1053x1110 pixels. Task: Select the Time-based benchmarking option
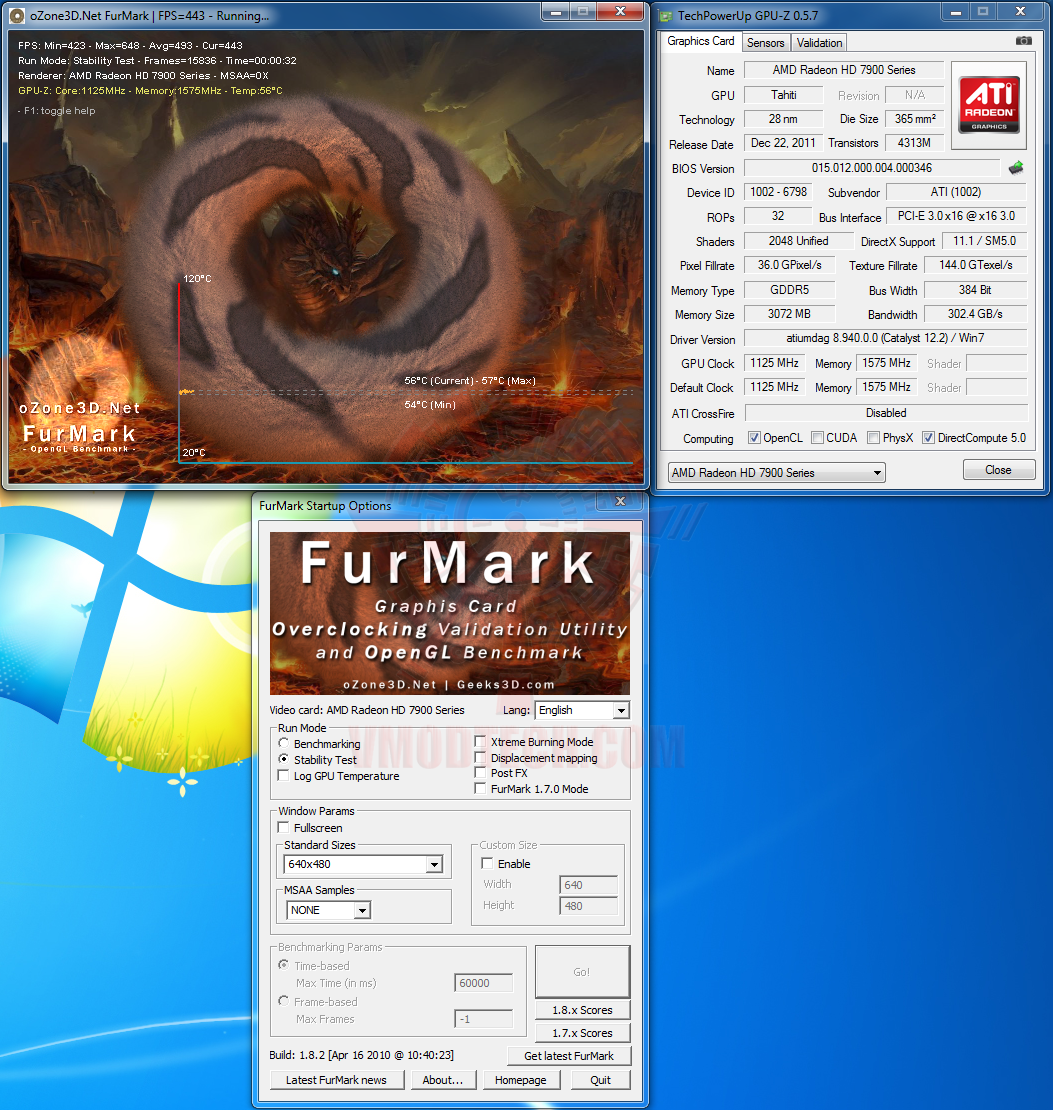point(283,965)
